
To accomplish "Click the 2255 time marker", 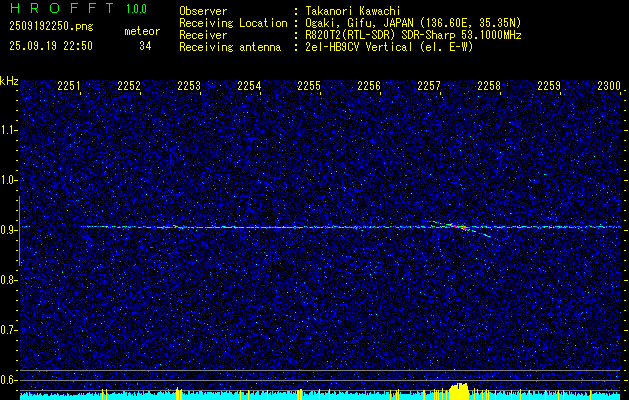I will coord(309,85).
